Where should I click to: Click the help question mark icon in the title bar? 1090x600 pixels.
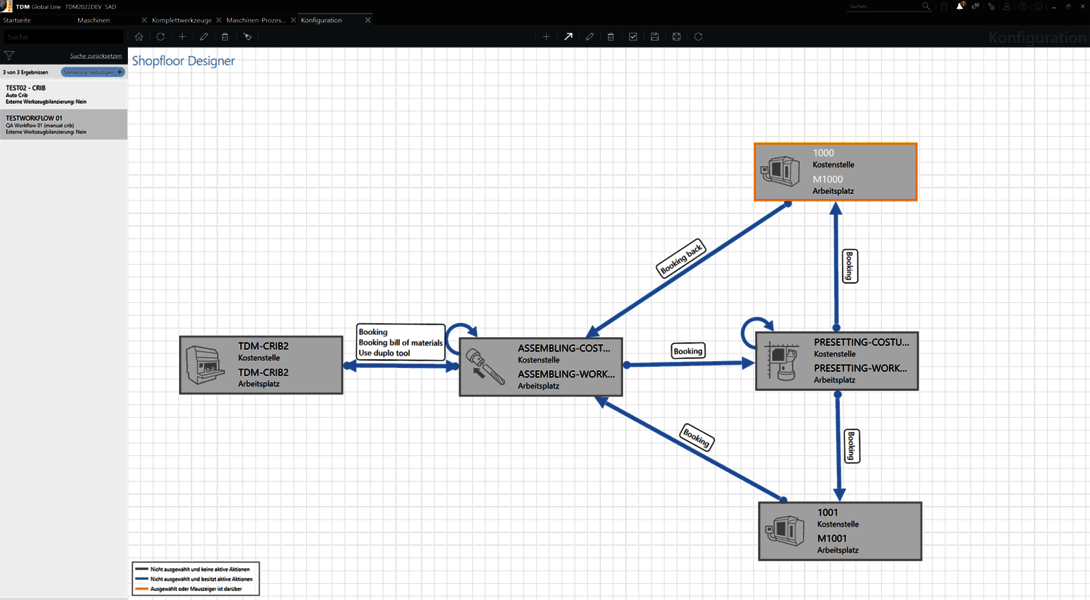click(x=1023, y=6)
